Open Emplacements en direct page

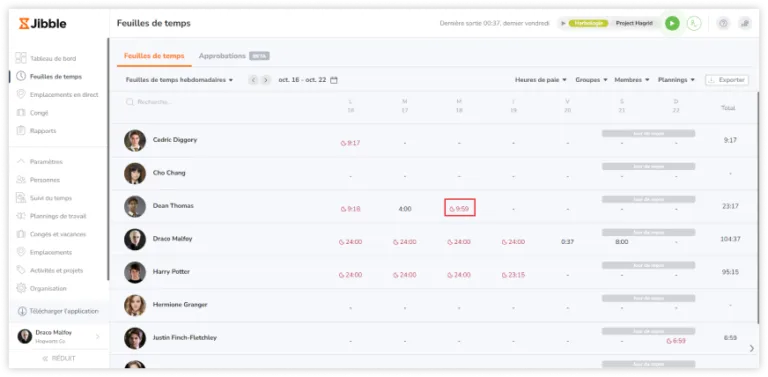(57, 94)
